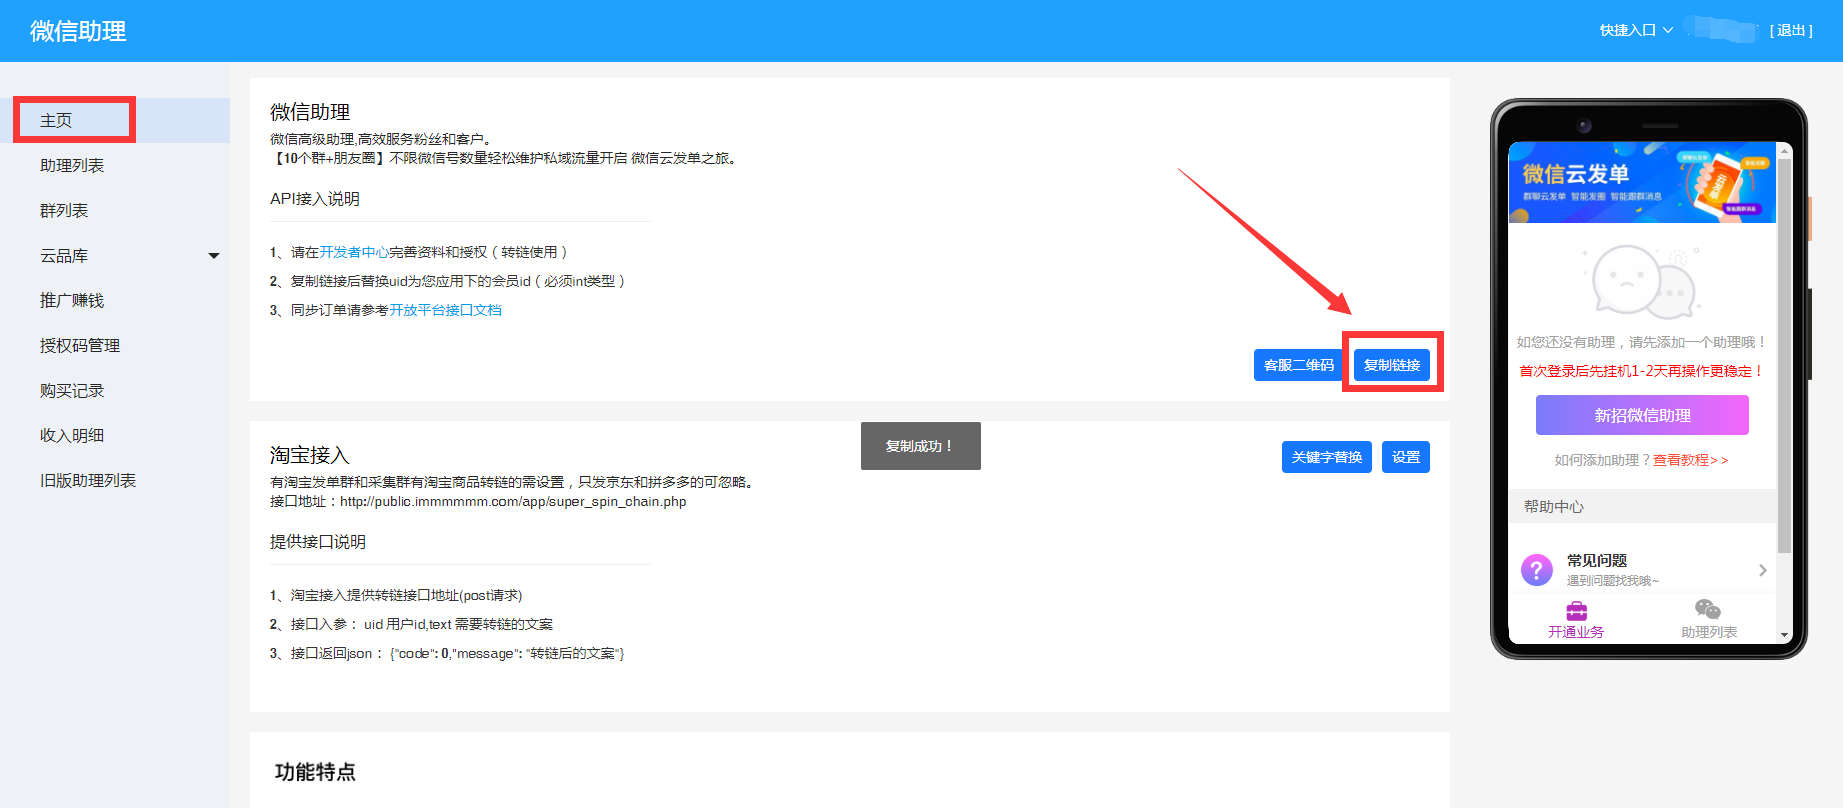Open the 开发者中心 link
1843x808 pixels.
coord(354,252)
